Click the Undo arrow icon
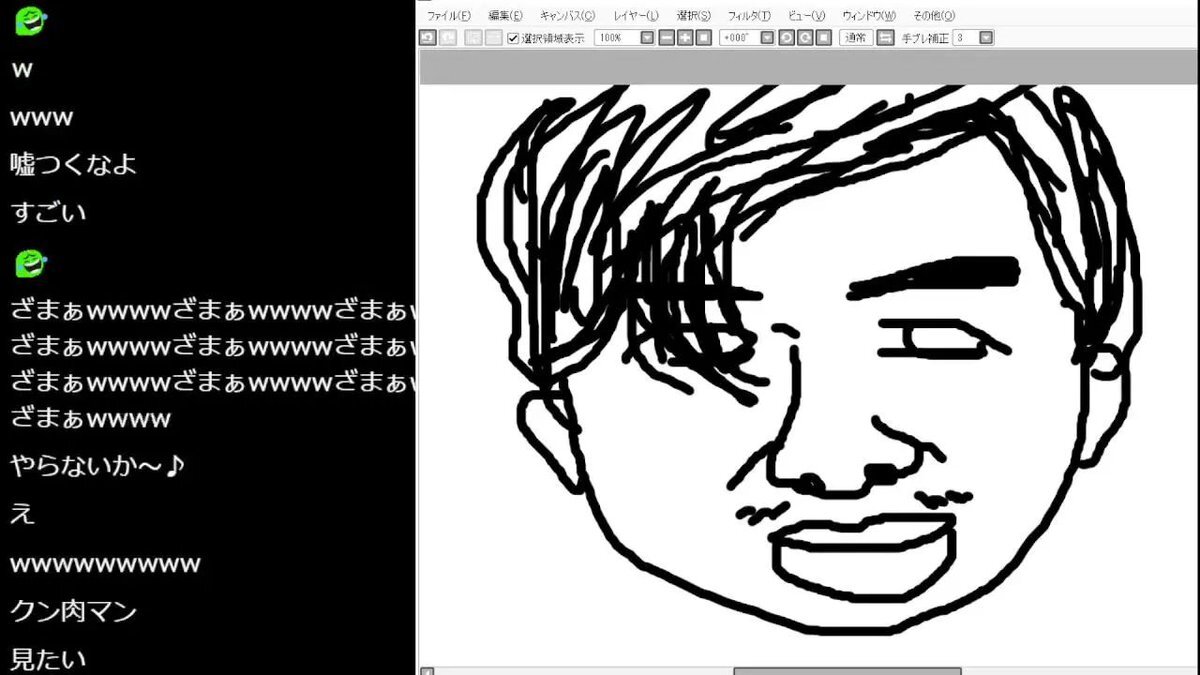Screen dimensions: 1200x675 coord(427,38)
